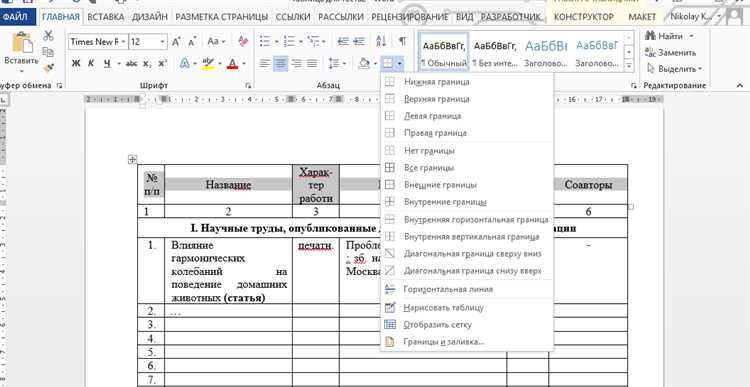Expand the styles gallery more arrow
Image resolution: width=750 pixels, height=387 pixels.
(x=629, y=66)
